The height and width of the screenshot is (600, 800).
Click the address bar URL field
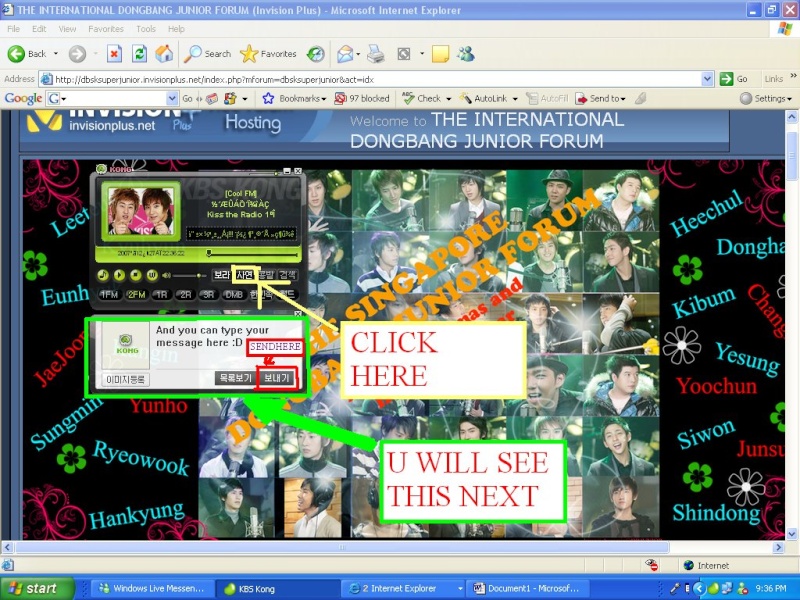pos(377,79)
